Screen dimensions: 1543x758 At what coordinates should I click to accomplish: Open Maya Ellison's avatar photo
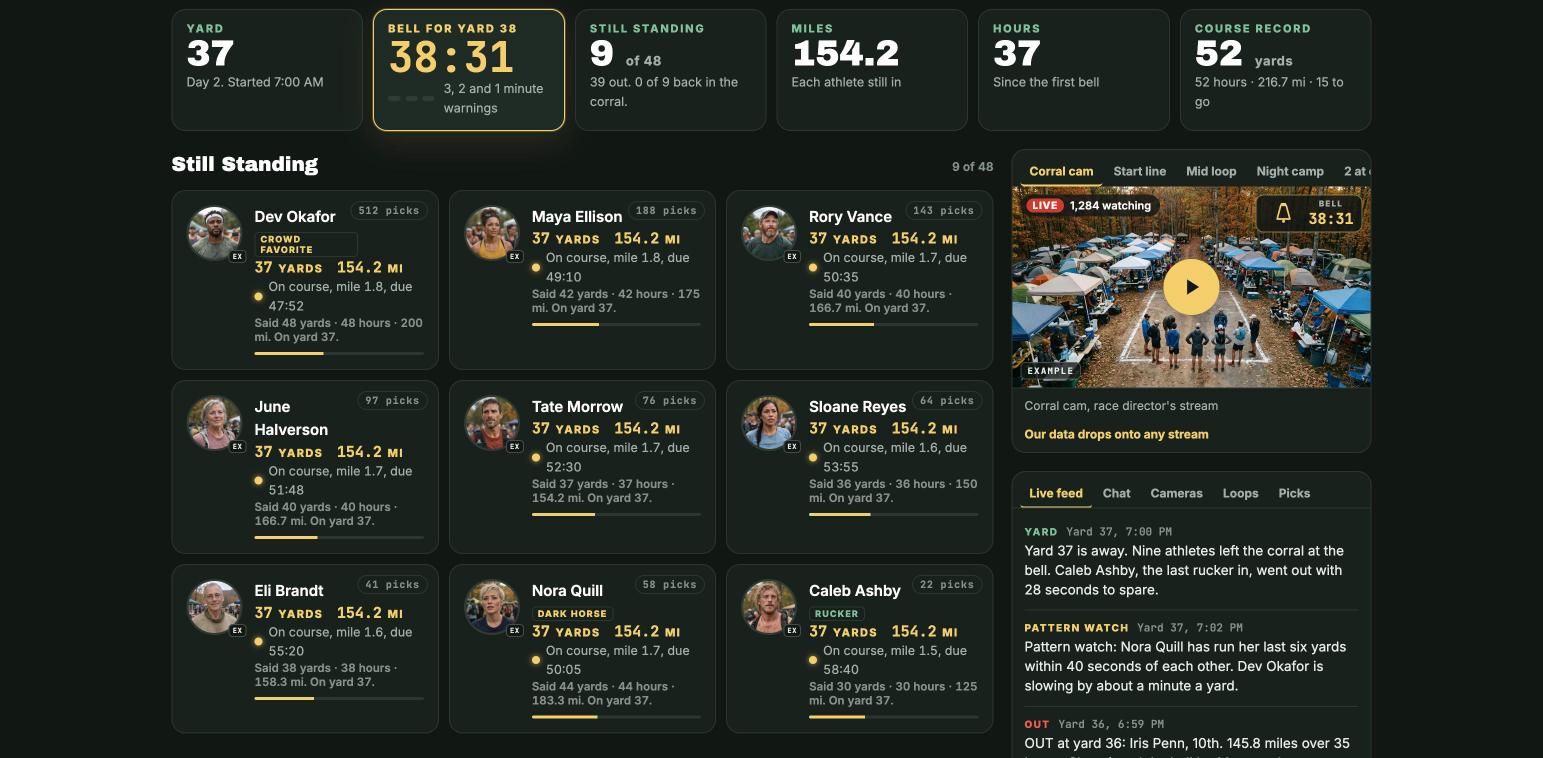coord(492,233)
